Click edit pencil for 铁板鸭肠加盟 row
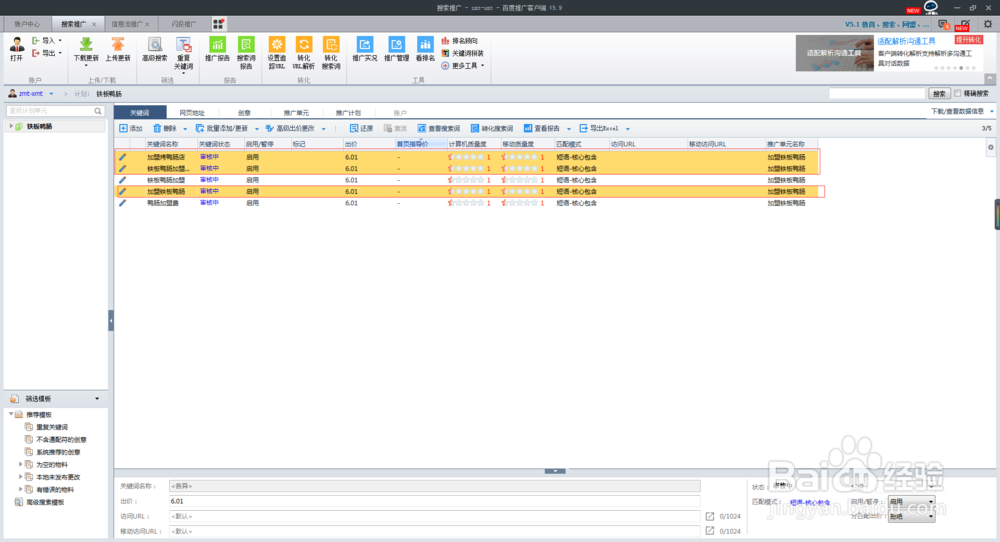 tap(122, 180)
